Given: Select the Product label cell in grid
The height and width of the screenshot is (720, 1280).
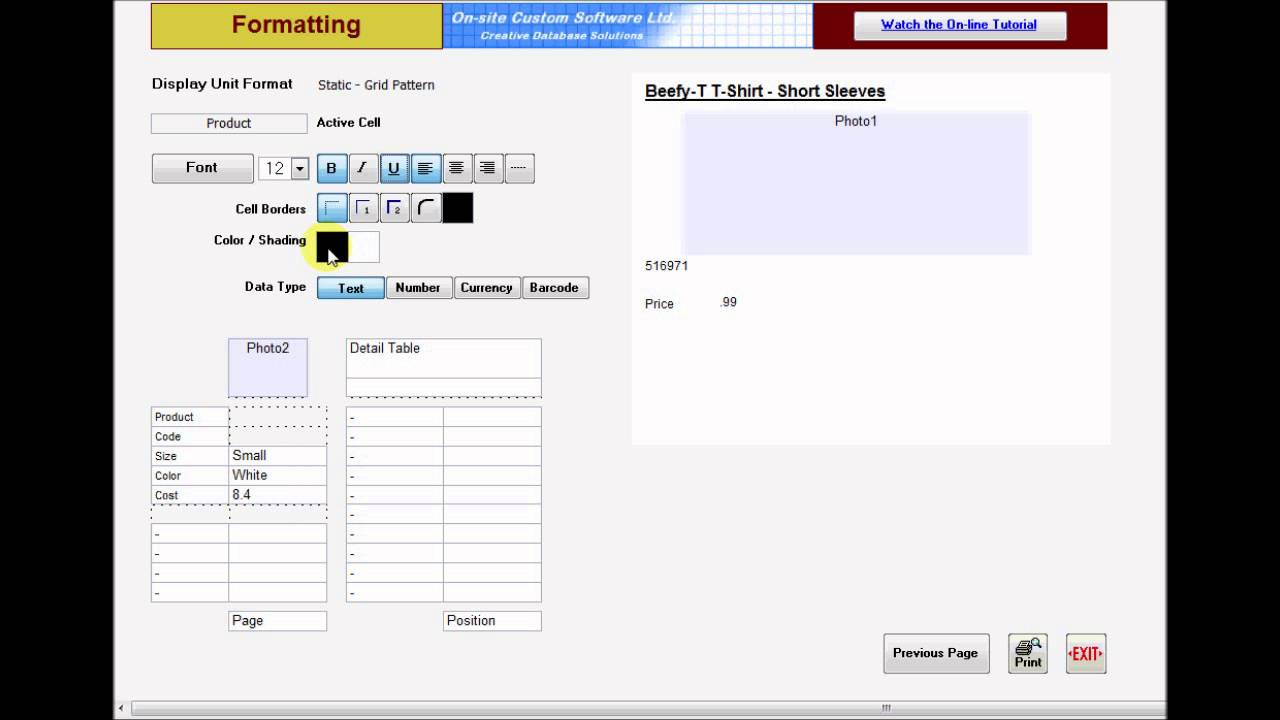Looking at the screenshot, I should coord(190,417).
